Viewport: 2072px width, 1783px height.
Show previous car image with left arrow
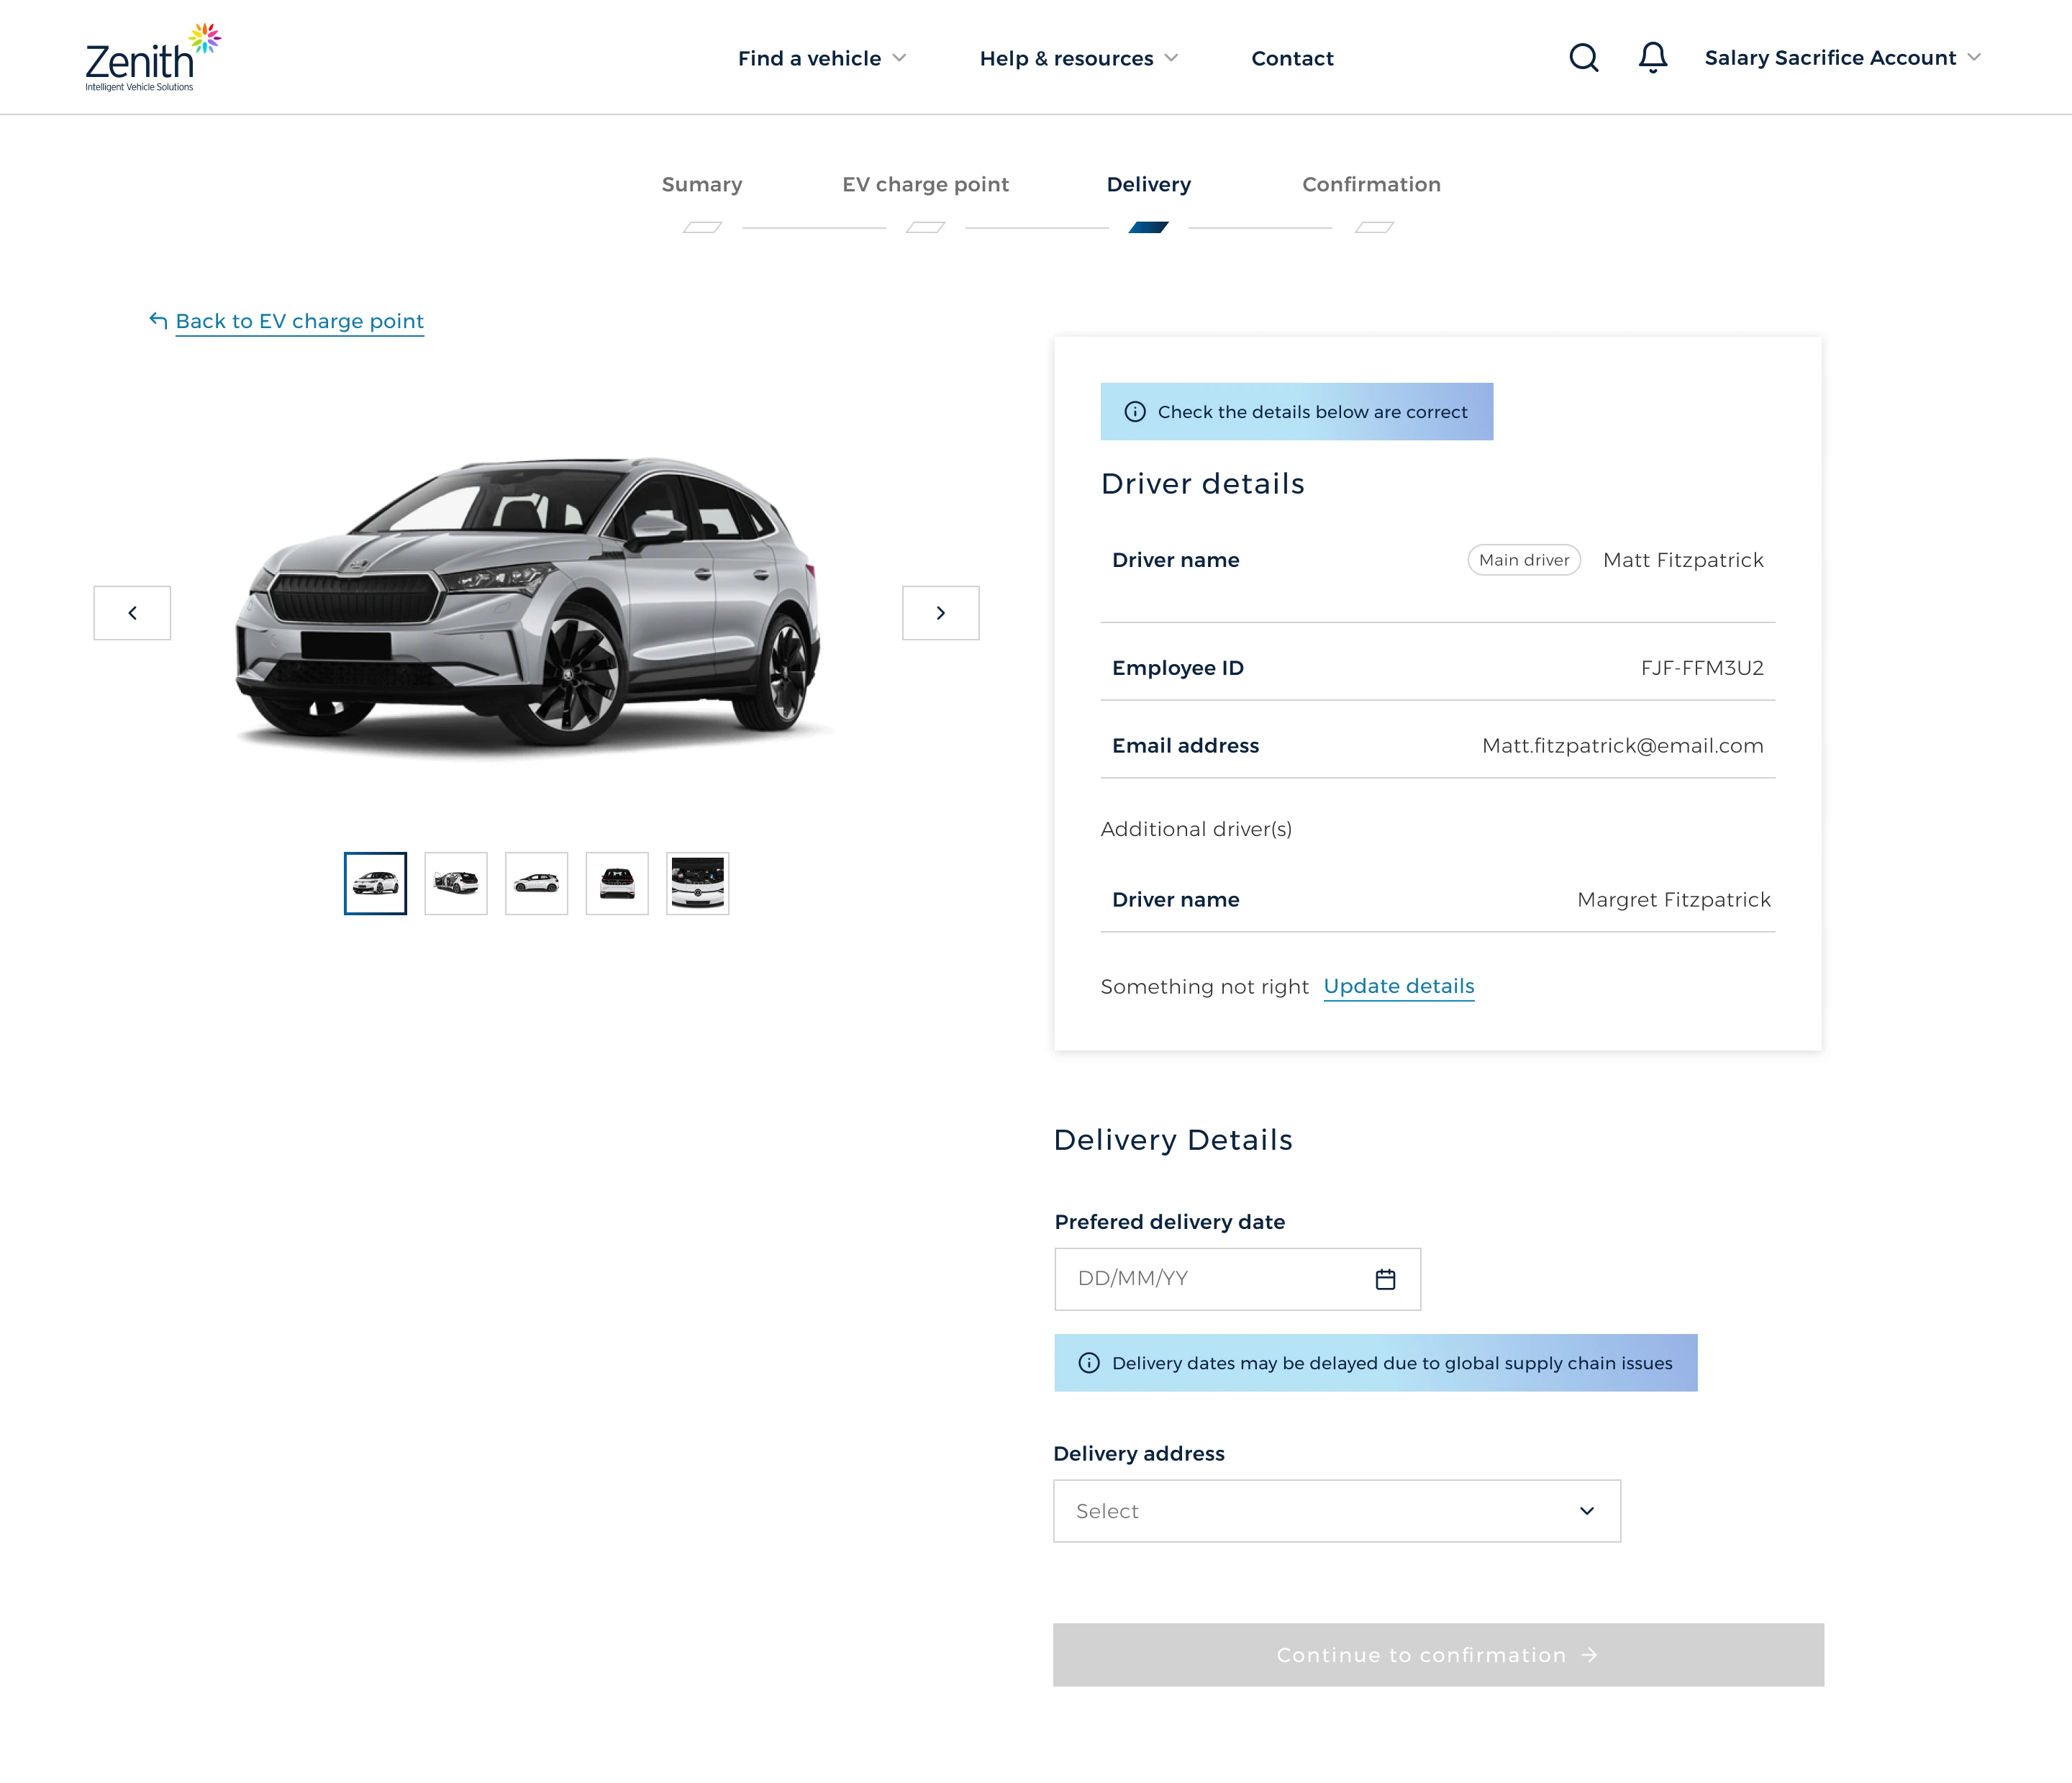coord(132,613)
